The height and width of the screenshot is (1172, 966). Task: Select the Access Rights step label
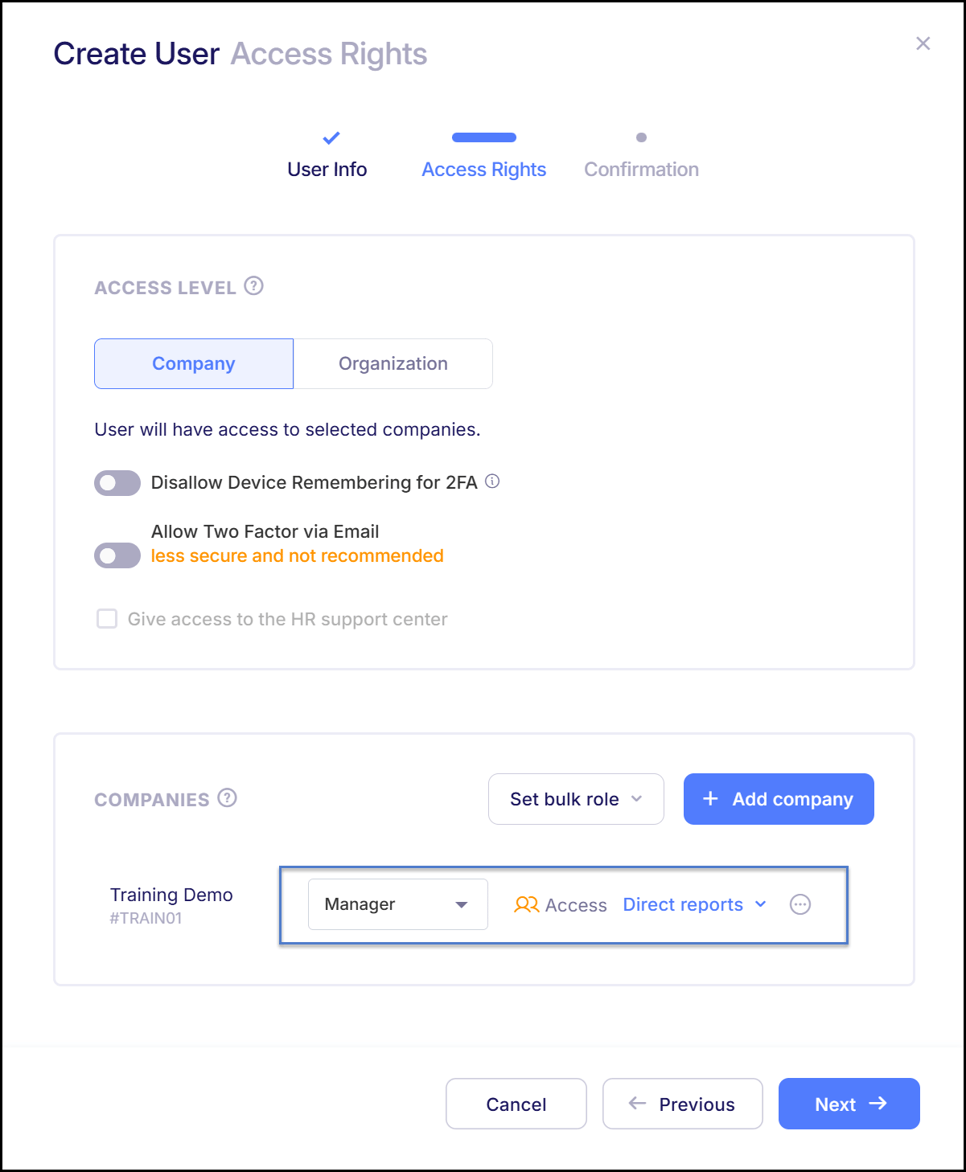483,169
